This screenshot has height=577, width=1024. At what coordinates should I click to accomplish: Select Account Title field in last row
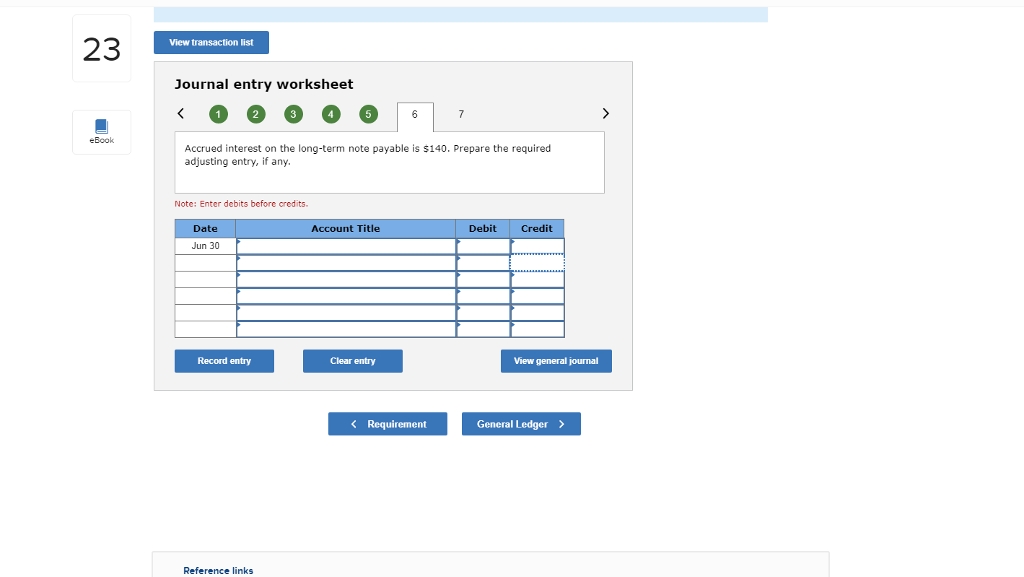(346, 329)
